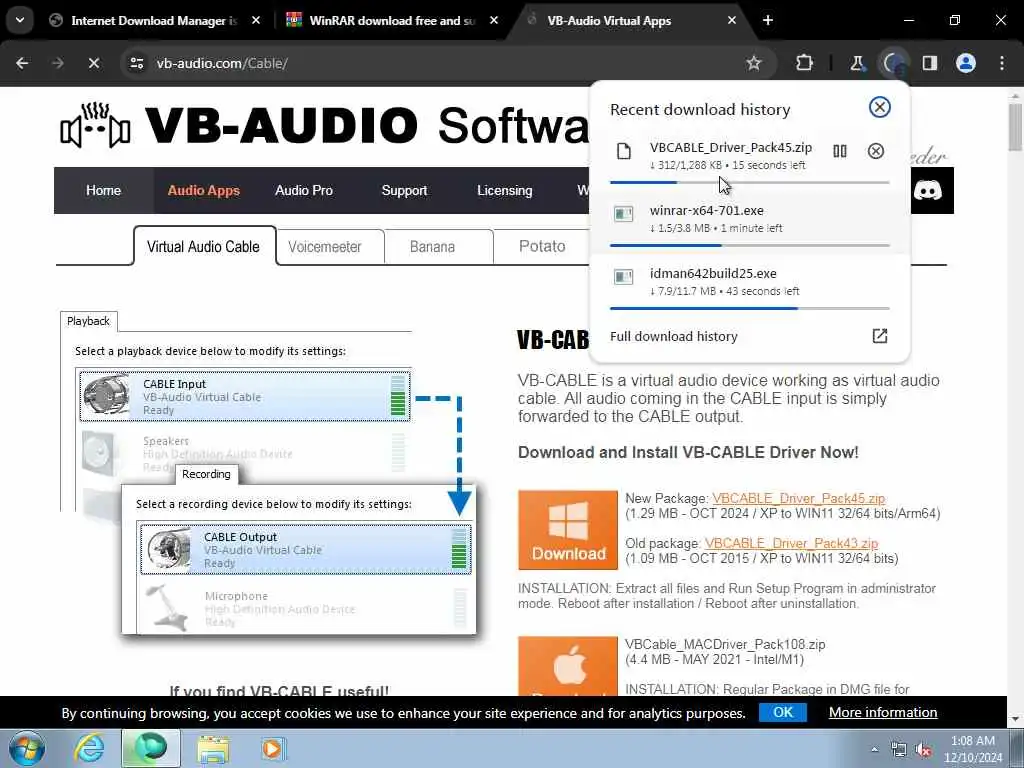Open the Licensing menu item
This screenshot has width=1024, height=768.
coord(505,191)
